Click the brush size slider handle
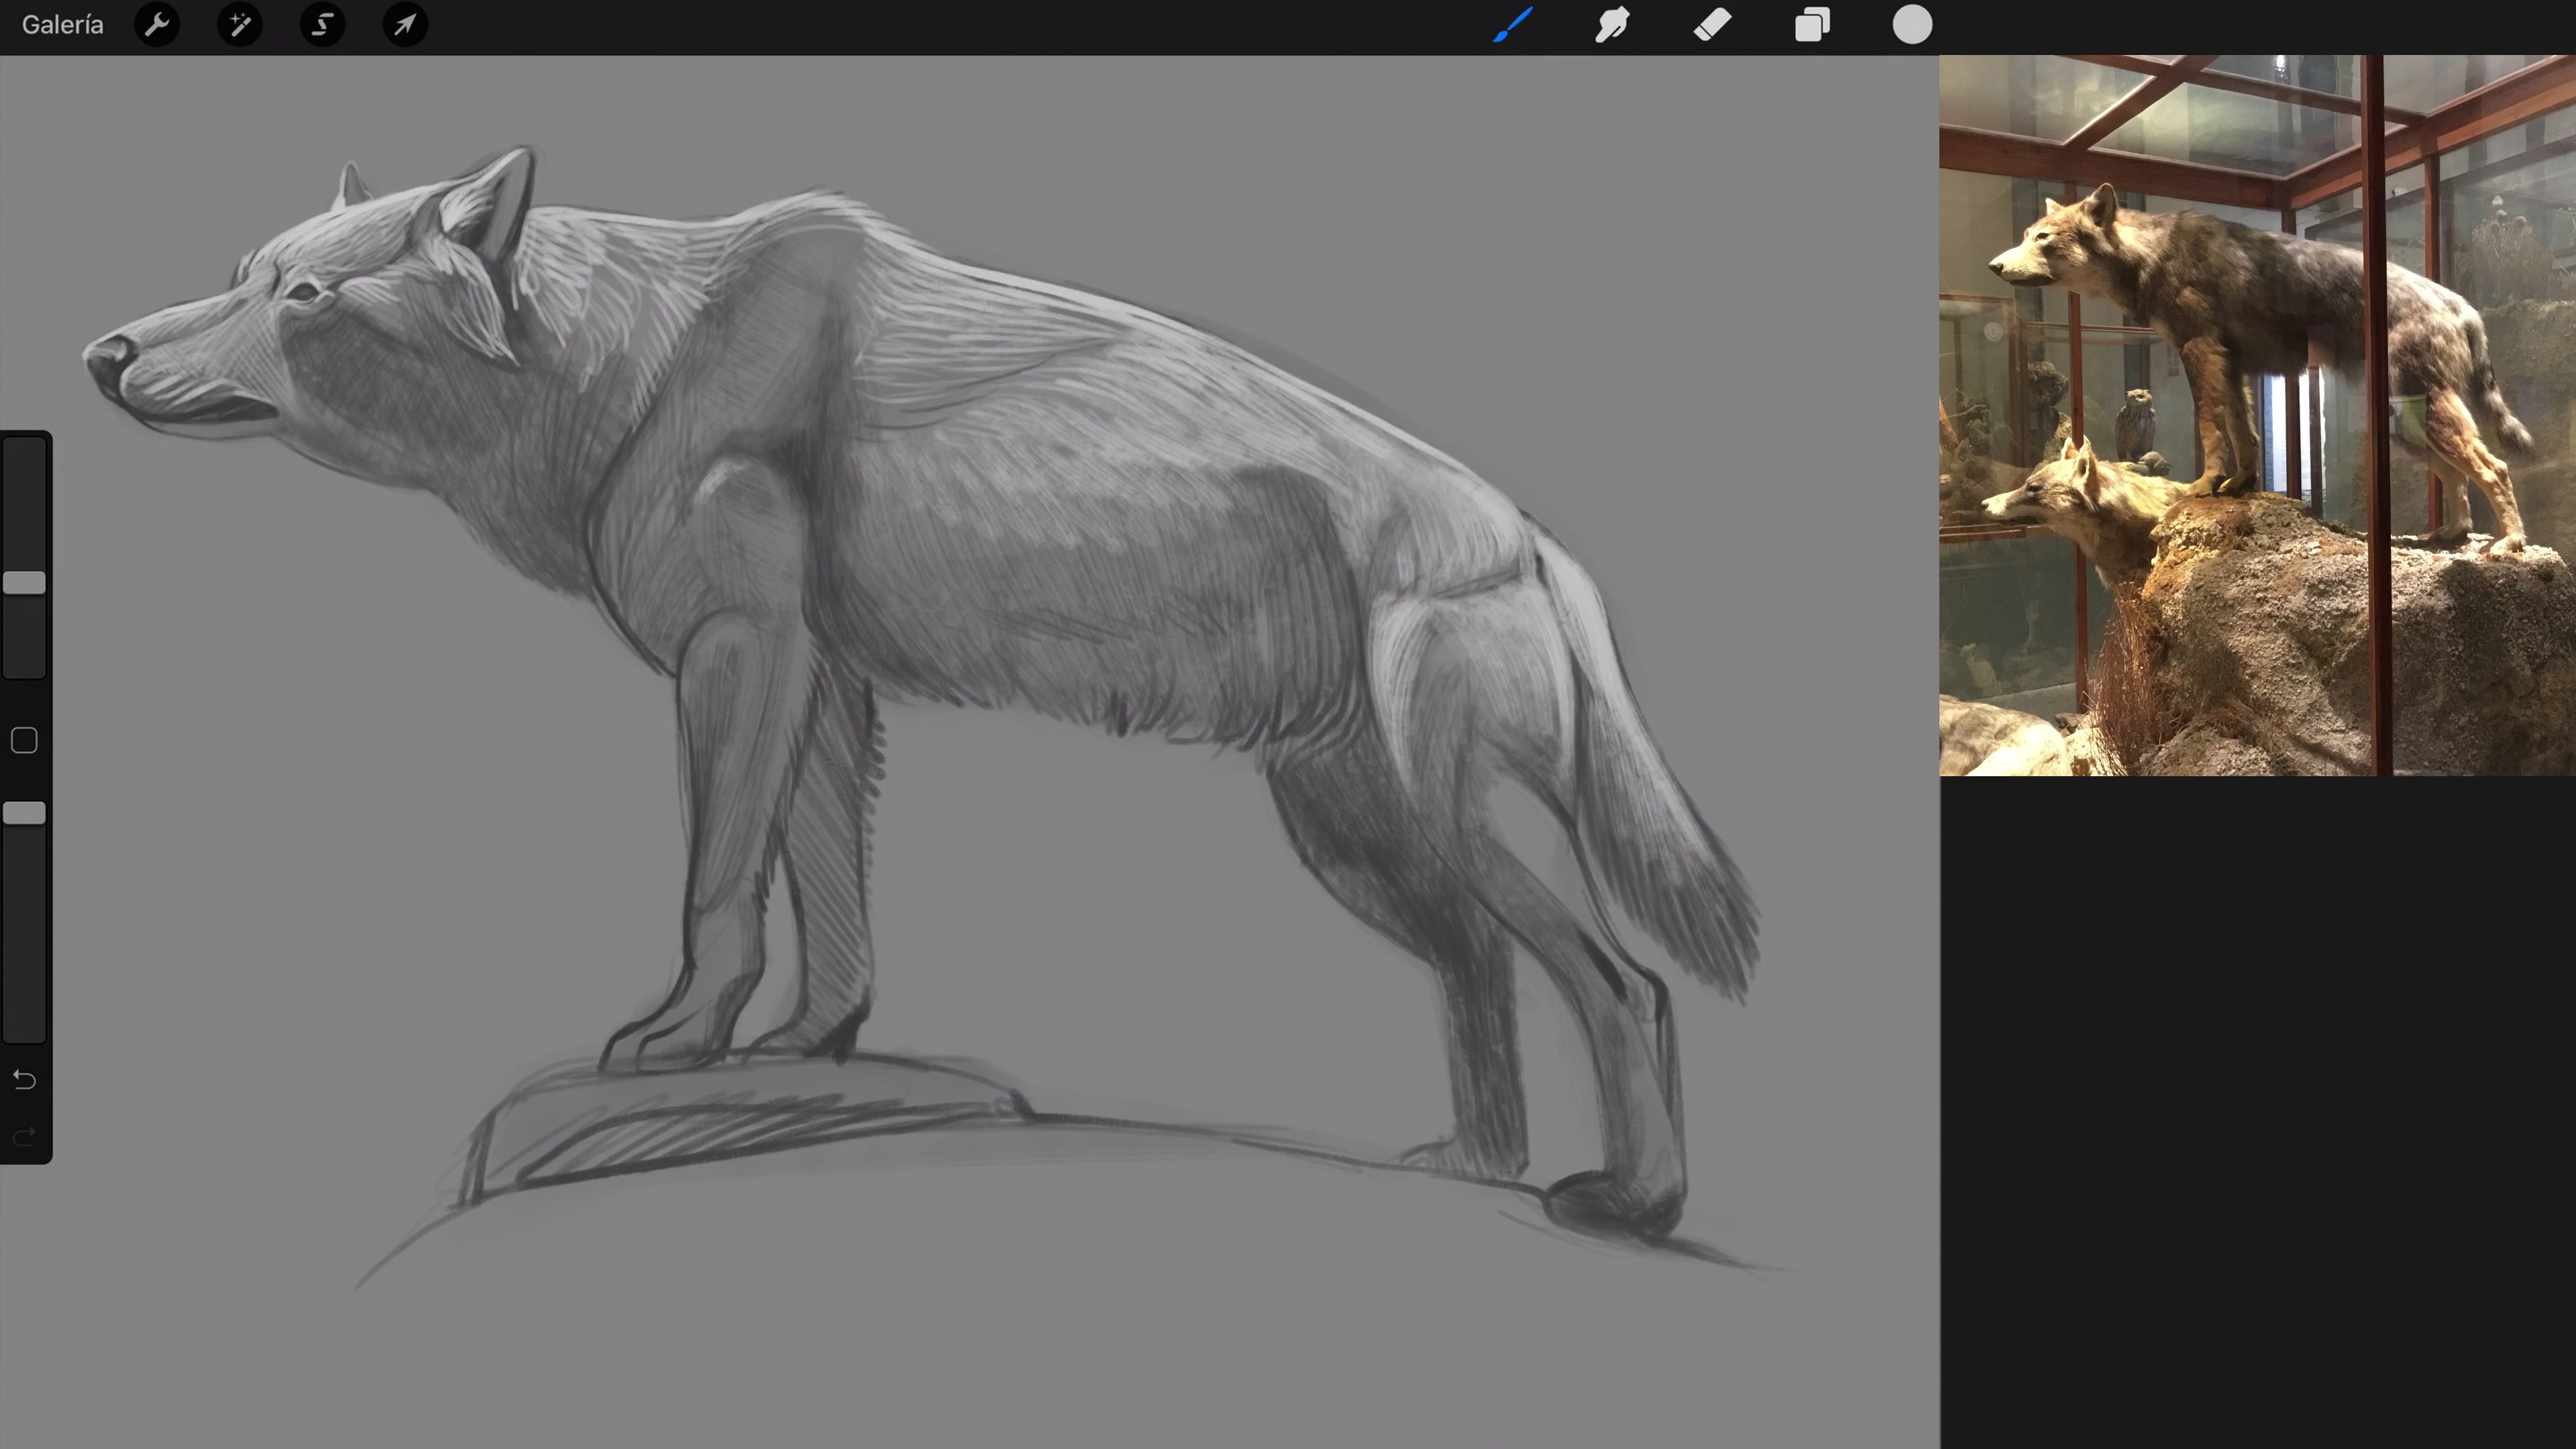Screen dimensions: 2576x1449 [24, 583]
